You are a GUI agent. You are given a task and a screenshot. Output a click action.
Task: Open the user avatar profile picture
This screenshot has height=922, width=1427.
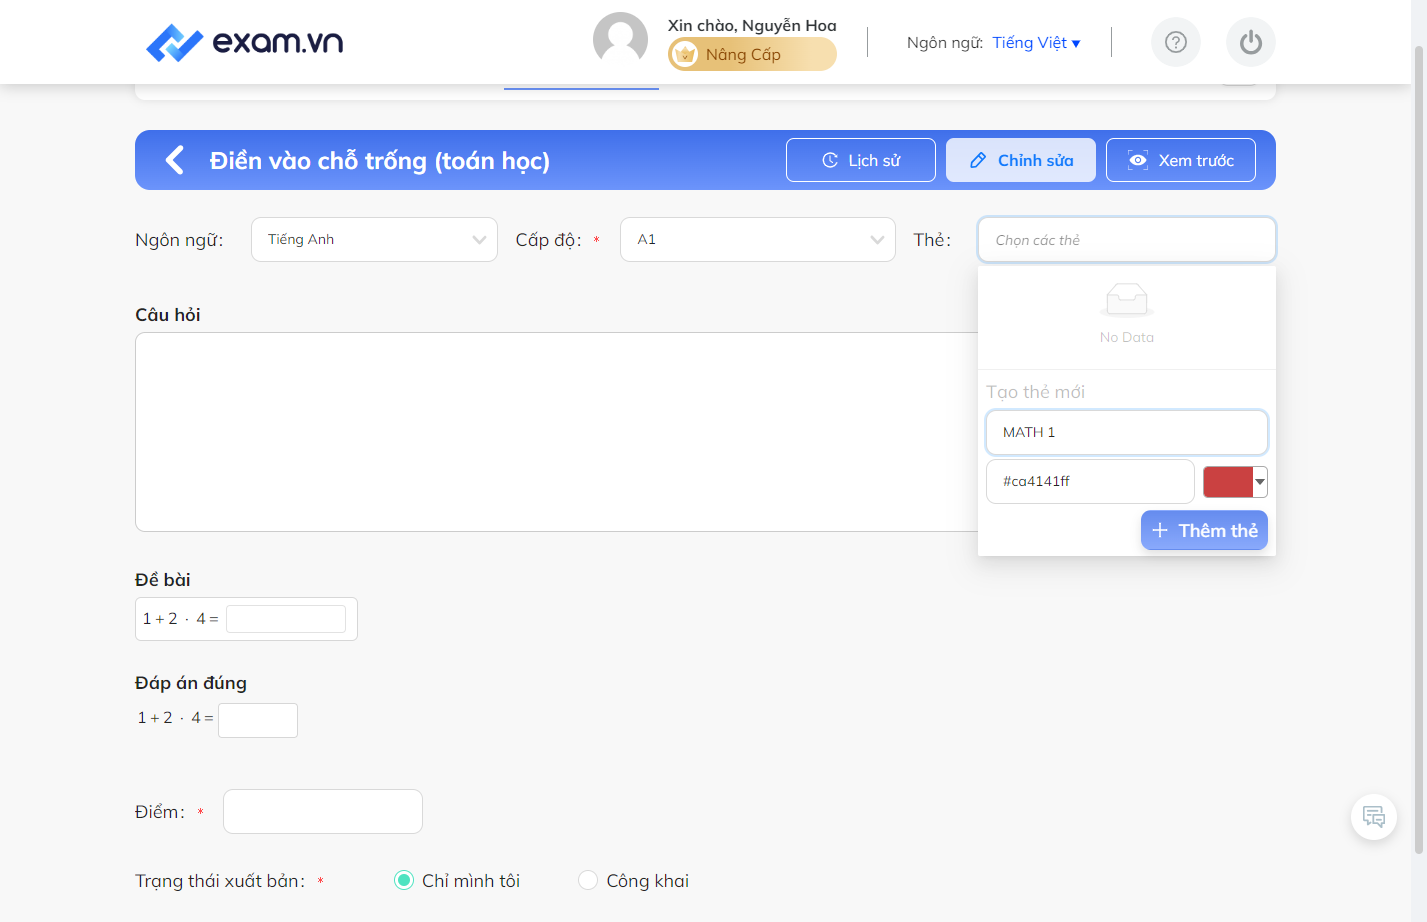pos(620,40)
